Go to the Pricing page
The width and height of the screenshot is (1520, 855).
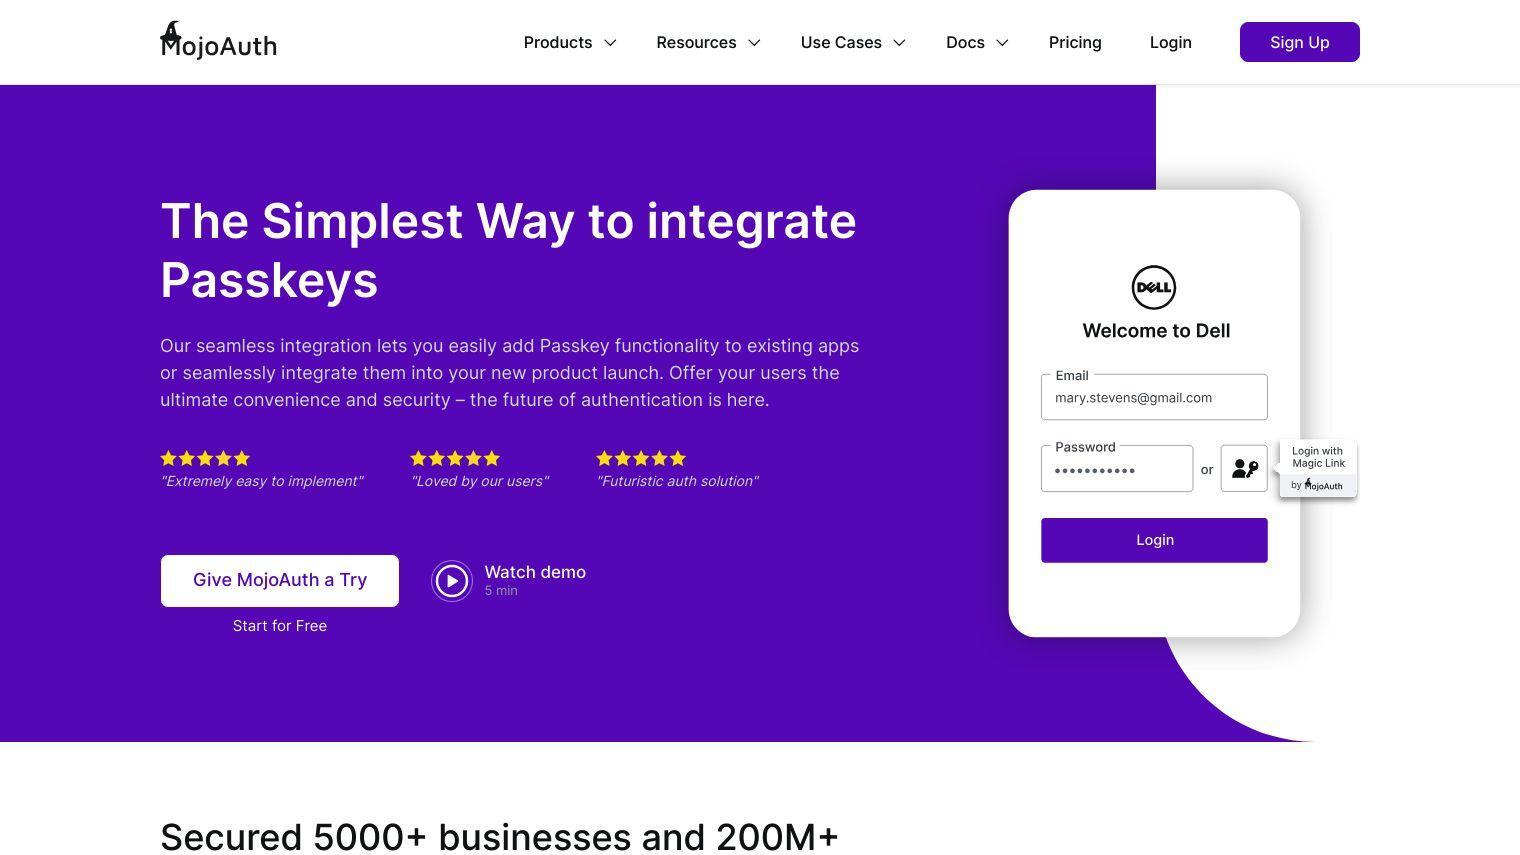pyautogui.click(x=1075, y=42)
